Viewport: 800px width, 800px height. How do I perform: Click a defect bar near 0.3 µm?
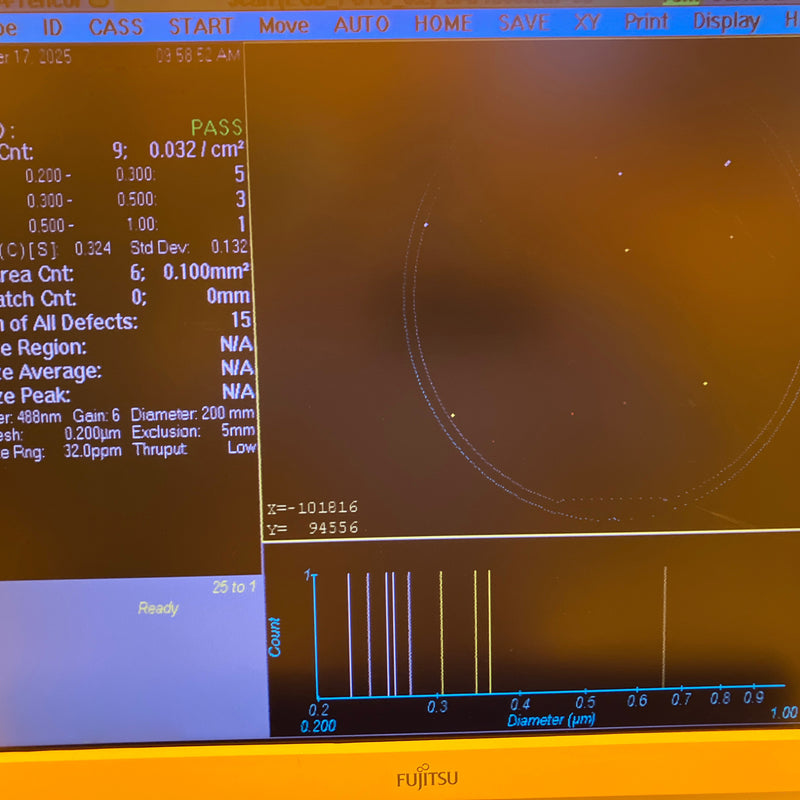pos(440,630)
